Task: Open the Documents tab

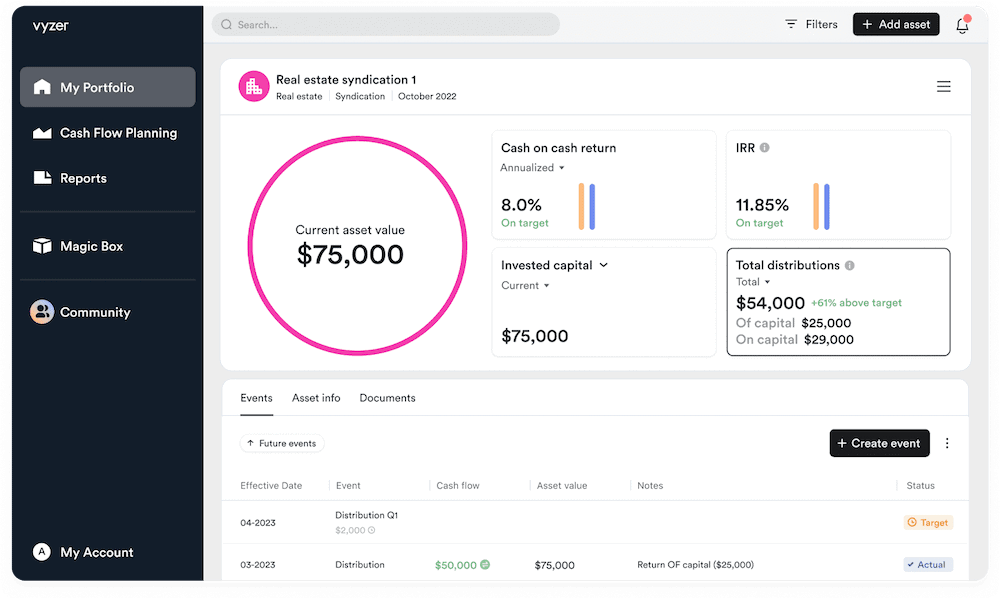Action: pos(387,397)
